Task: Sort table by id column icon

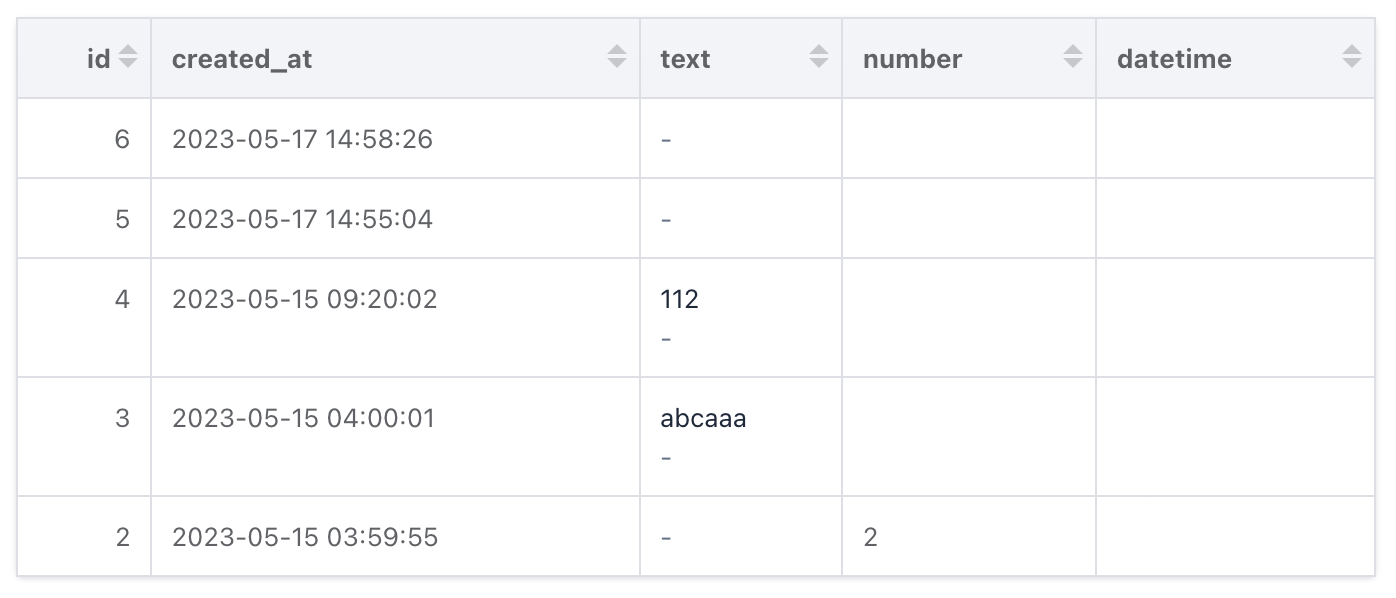Action: [x=127, y=58]
